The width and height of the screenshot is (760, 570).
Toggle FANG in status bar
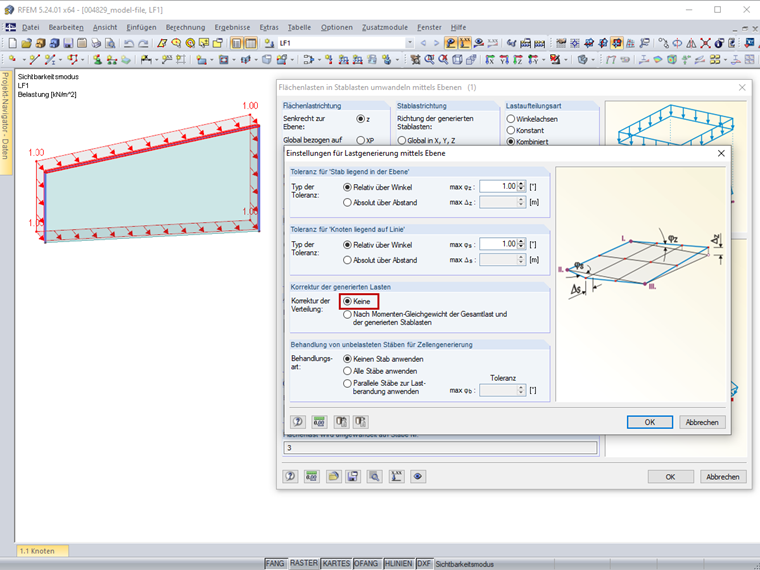pos(275,564)
